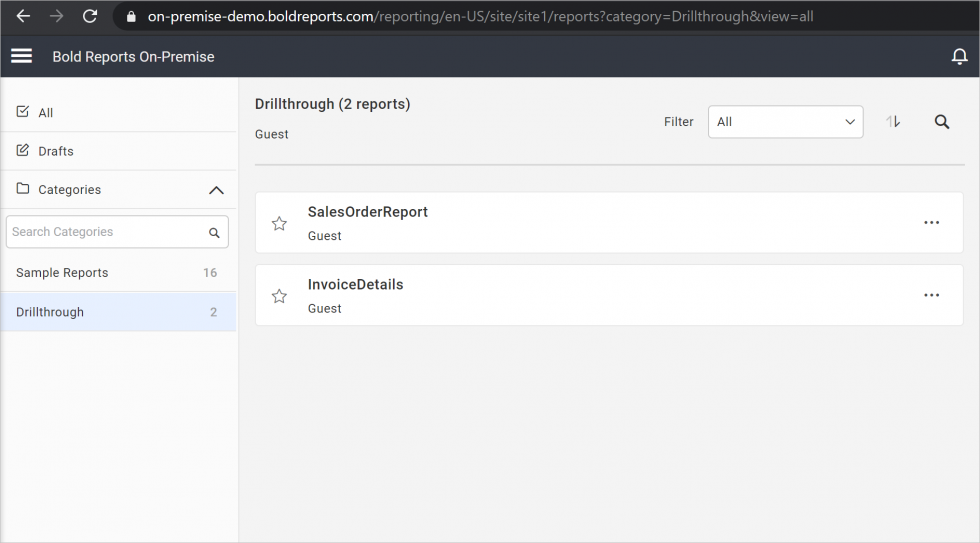
Task: Click the Categories folder icon
Action: (23, 188)
